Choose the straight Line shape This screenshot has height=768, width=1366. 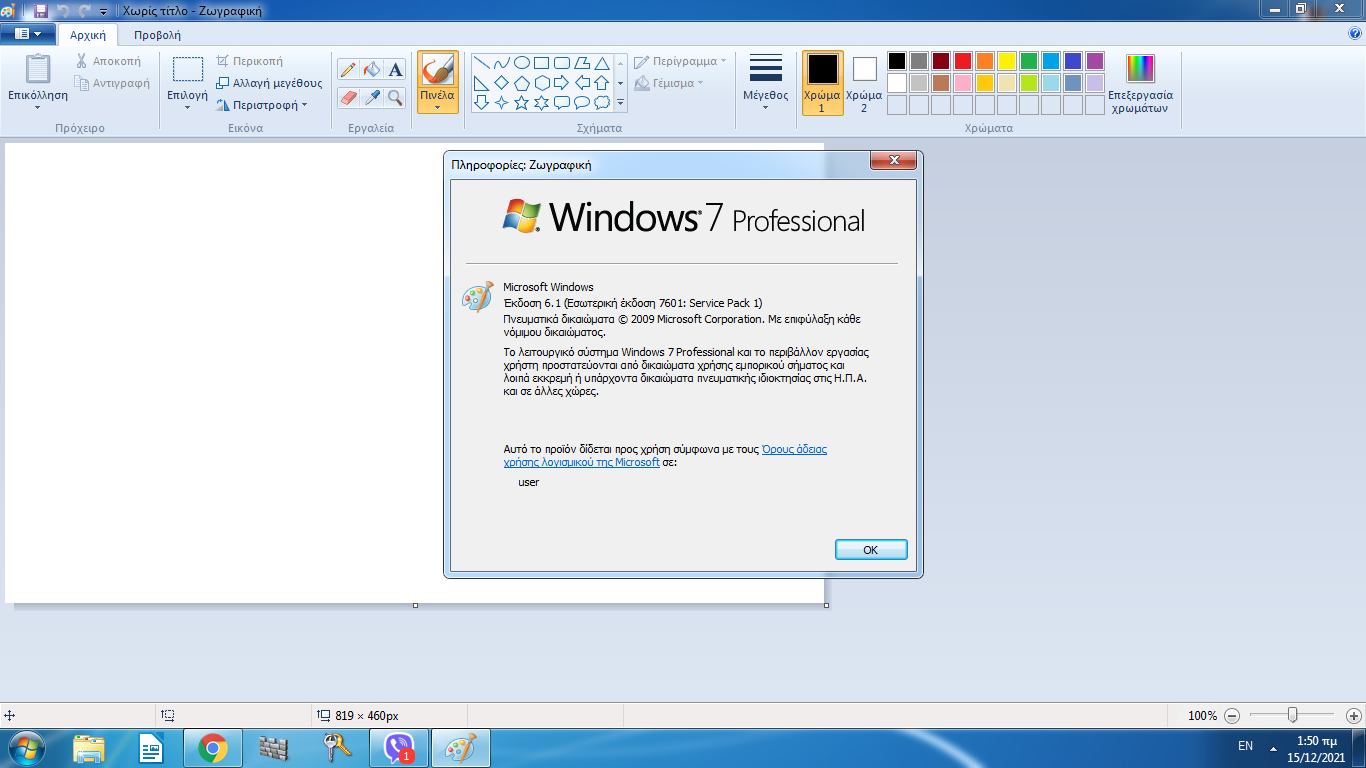pyautogui.click(x=481, y=62)
